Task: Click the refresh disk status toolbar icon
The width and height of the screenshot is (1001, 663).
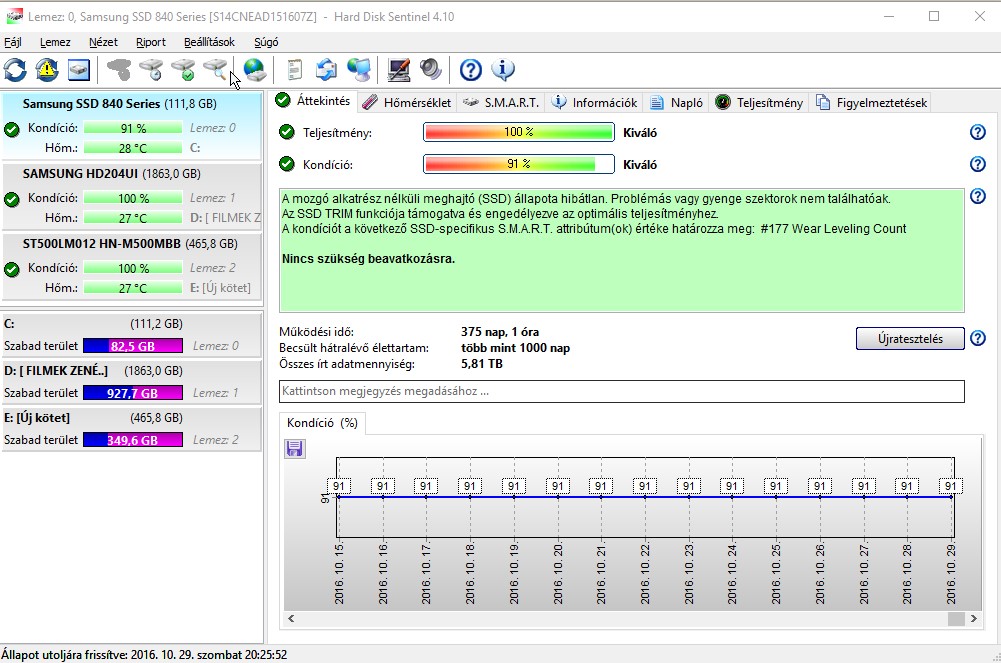Action: pyautogui.click(x=15, y=70)
